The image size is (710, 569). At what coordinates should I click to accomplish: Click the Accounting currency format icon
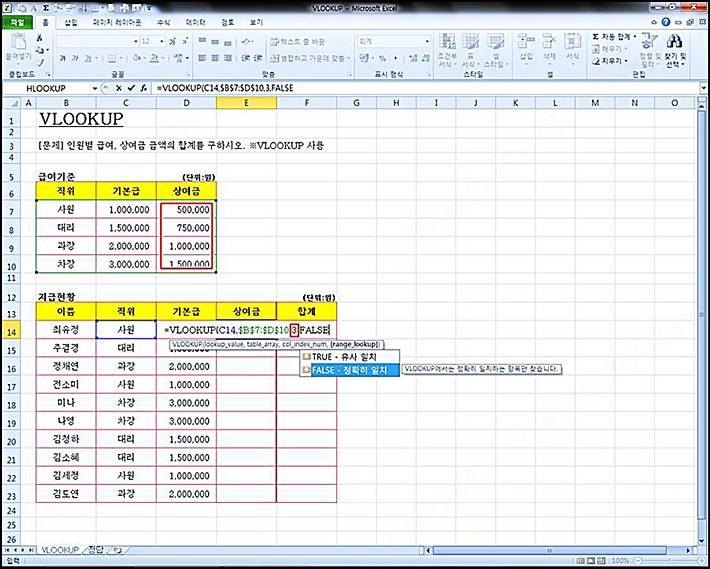[364, 58]
